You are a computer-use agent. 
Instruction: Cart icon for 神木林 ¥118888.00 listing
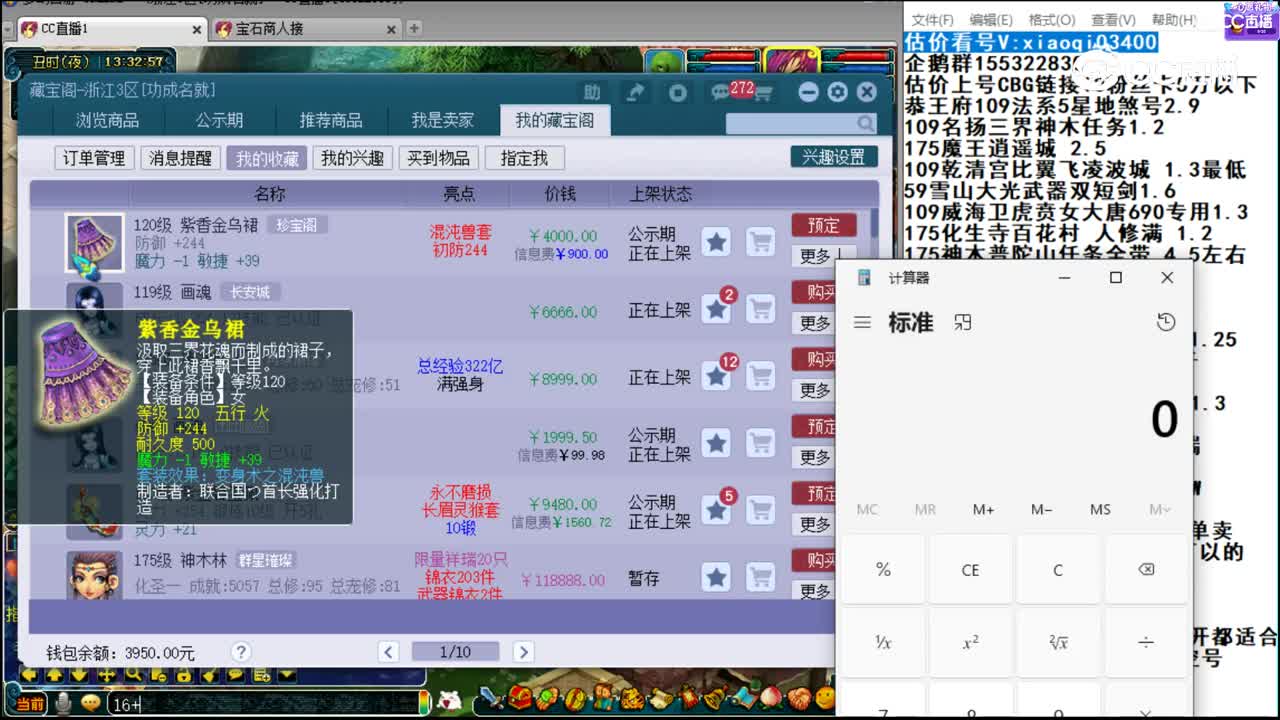[761, 577]
